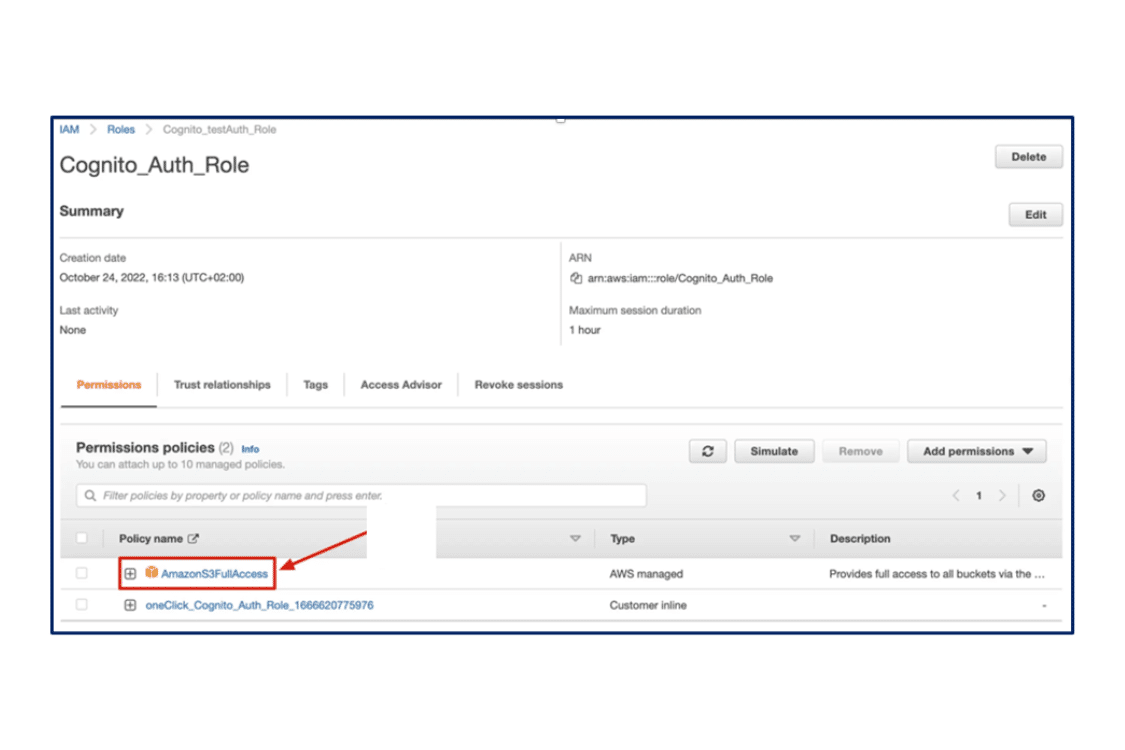Go to the previous page of policies

[956, 495]
